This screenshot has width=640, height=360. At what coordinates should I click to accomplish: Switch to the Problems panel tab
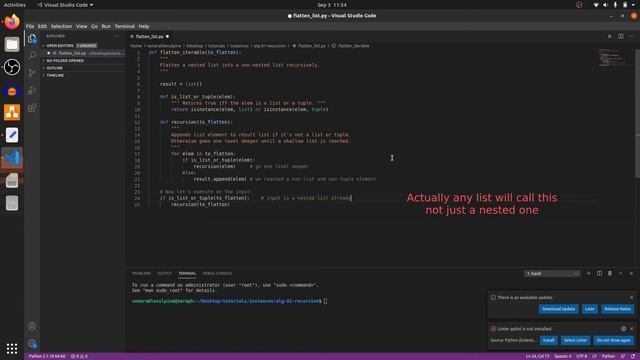tap(141, 273)
